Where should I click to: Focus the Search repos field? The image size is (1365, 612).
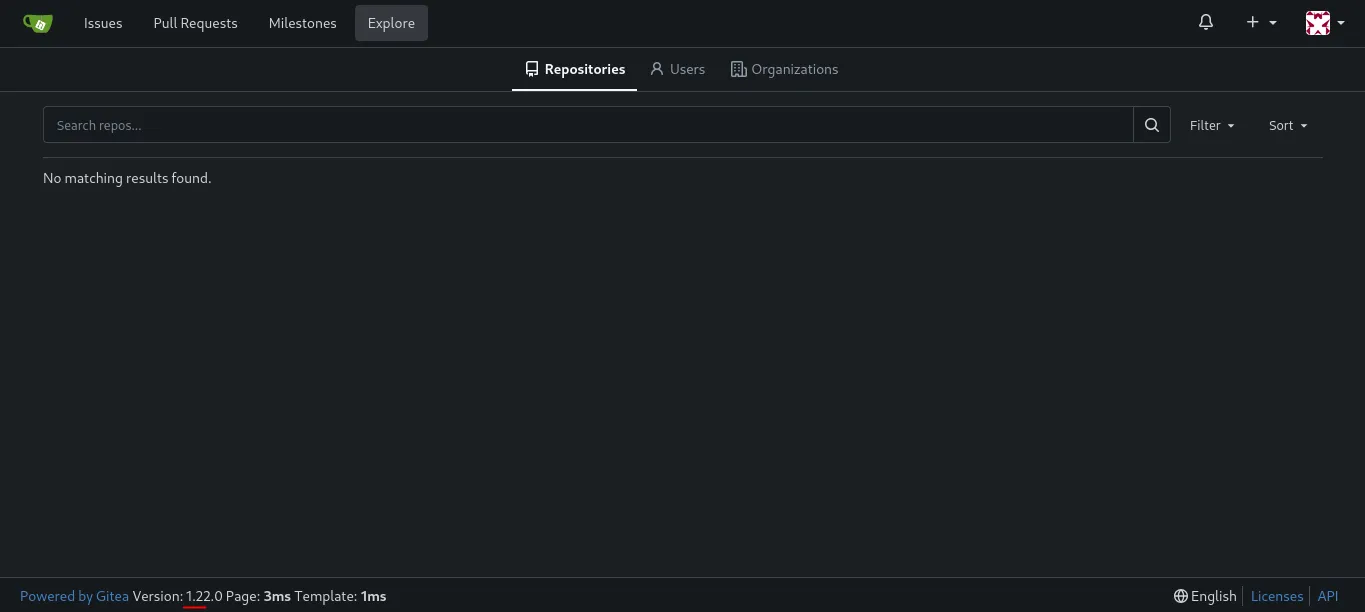tap(588, 125)
